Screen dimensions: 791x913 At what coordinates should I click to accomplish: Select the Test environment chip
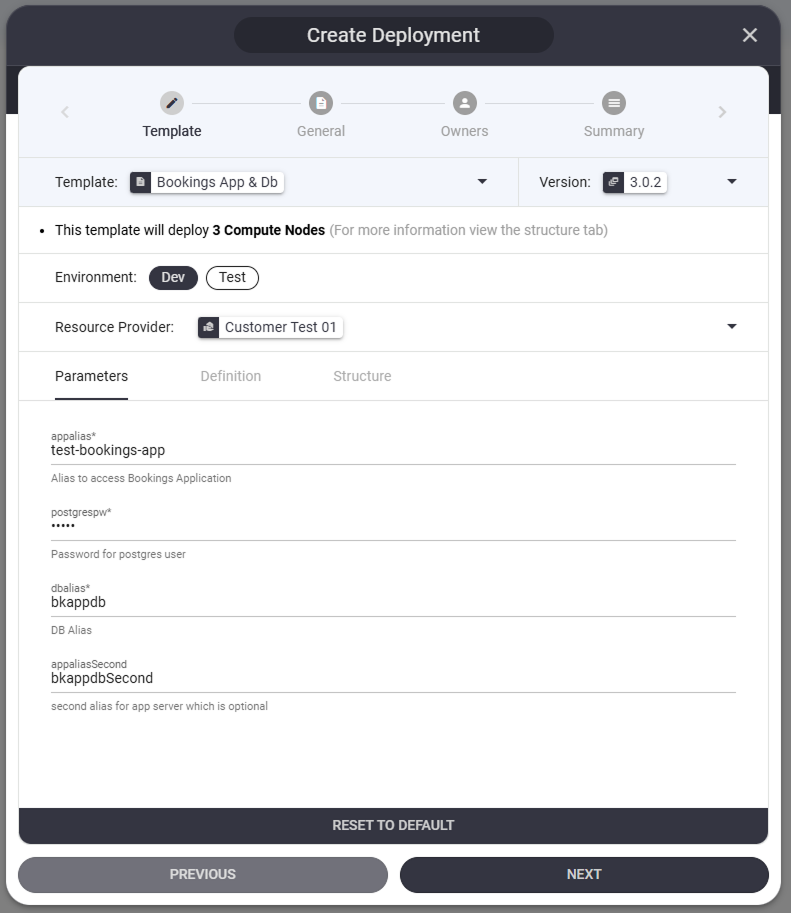point(232,277)
